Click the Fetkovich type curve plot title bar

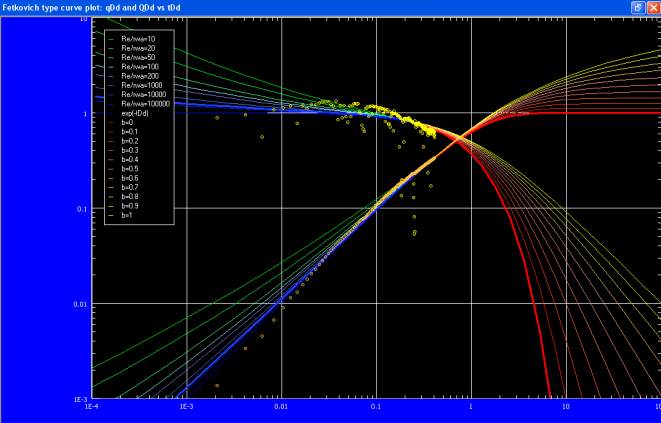300,7
